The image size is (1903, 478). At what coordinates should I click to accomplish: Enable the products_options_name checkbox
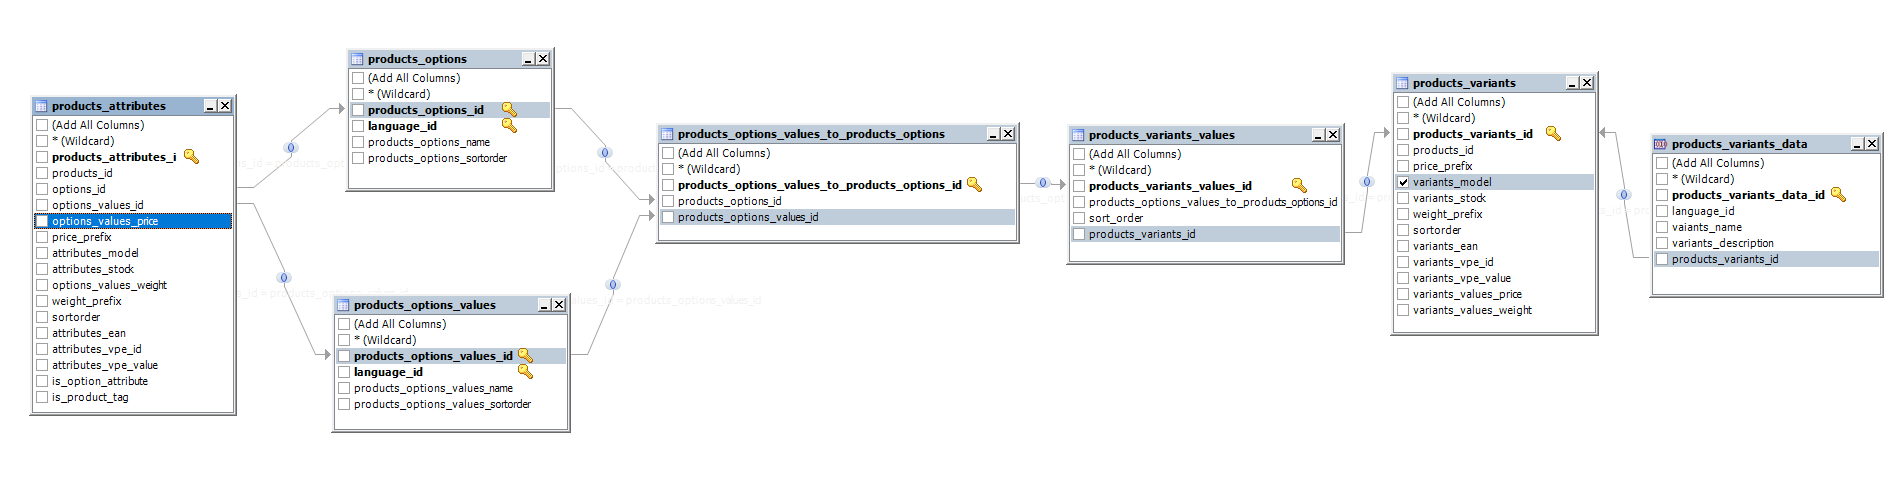coord(358,142)
